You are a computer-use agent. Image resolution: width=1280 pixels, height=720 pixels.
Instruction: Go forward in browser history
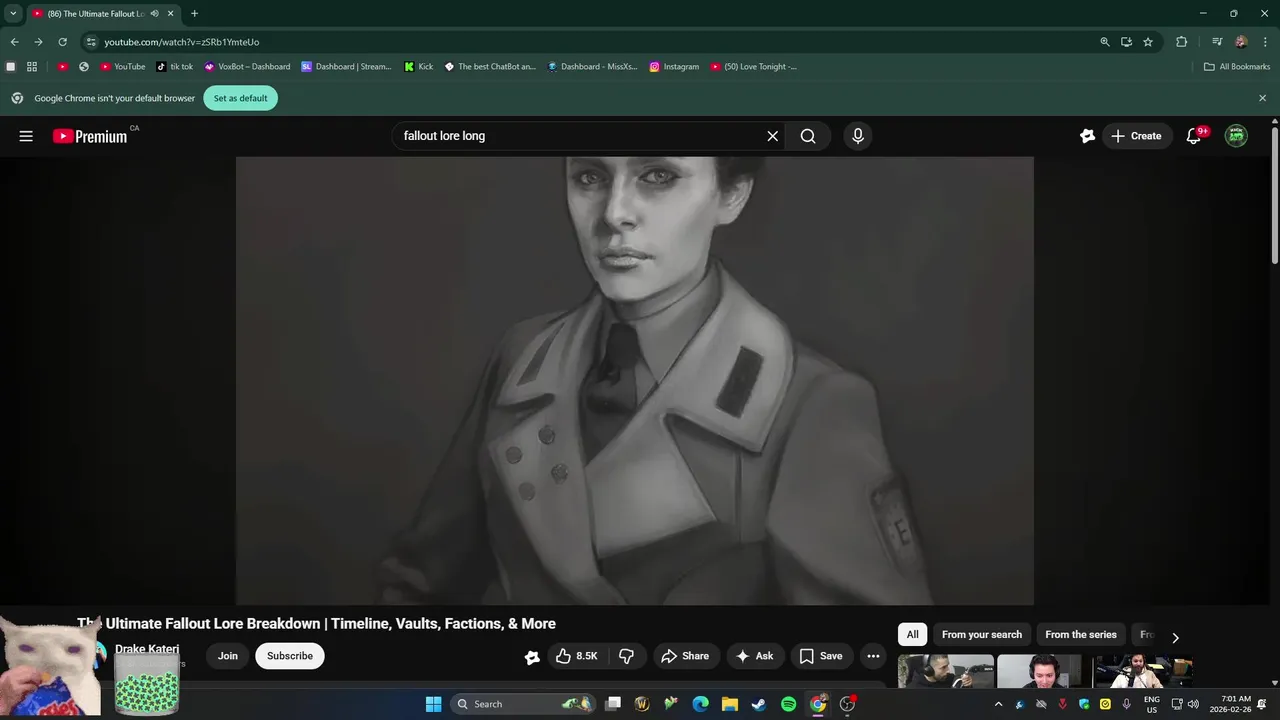38,42
